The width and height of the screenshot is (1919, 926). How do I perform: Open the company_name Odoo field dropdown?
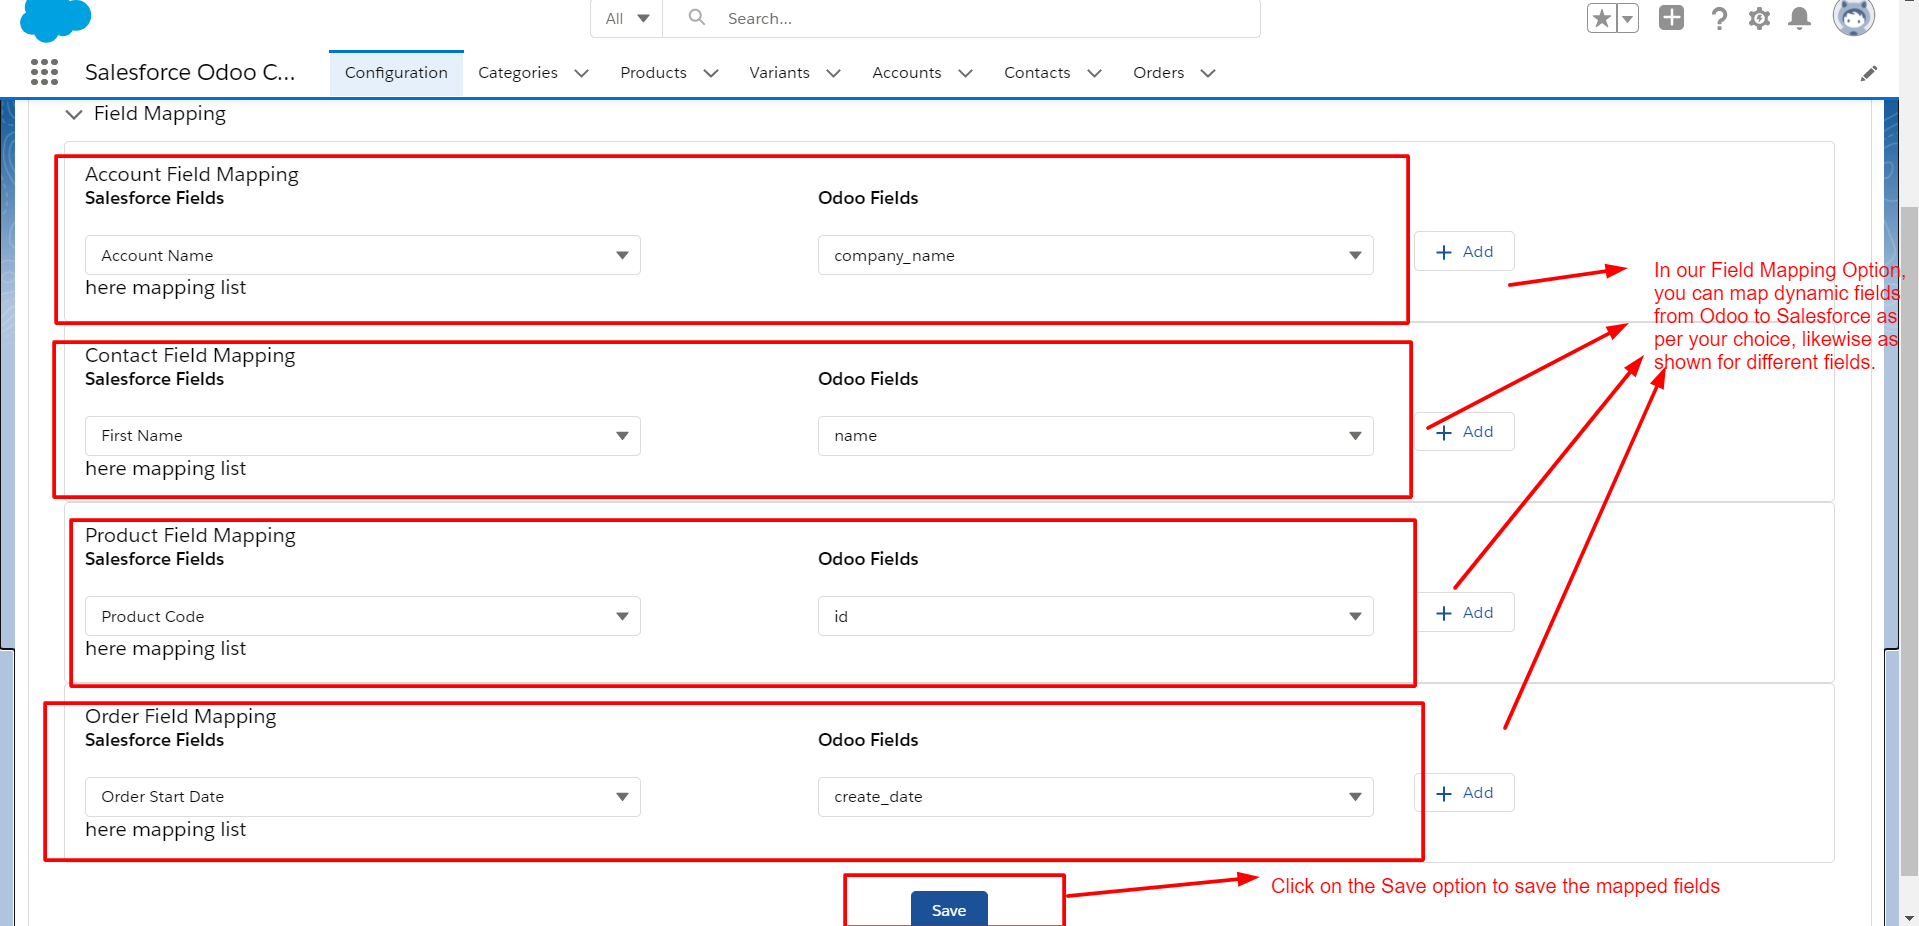[x=1355, y=255]
